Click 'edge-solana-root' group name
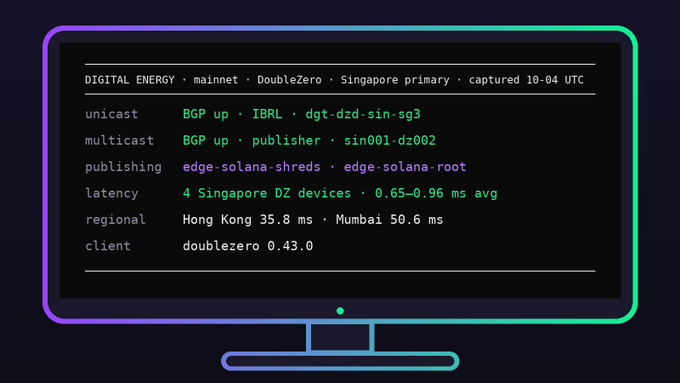Screen dimensions: 680x383 coord(405,167)
